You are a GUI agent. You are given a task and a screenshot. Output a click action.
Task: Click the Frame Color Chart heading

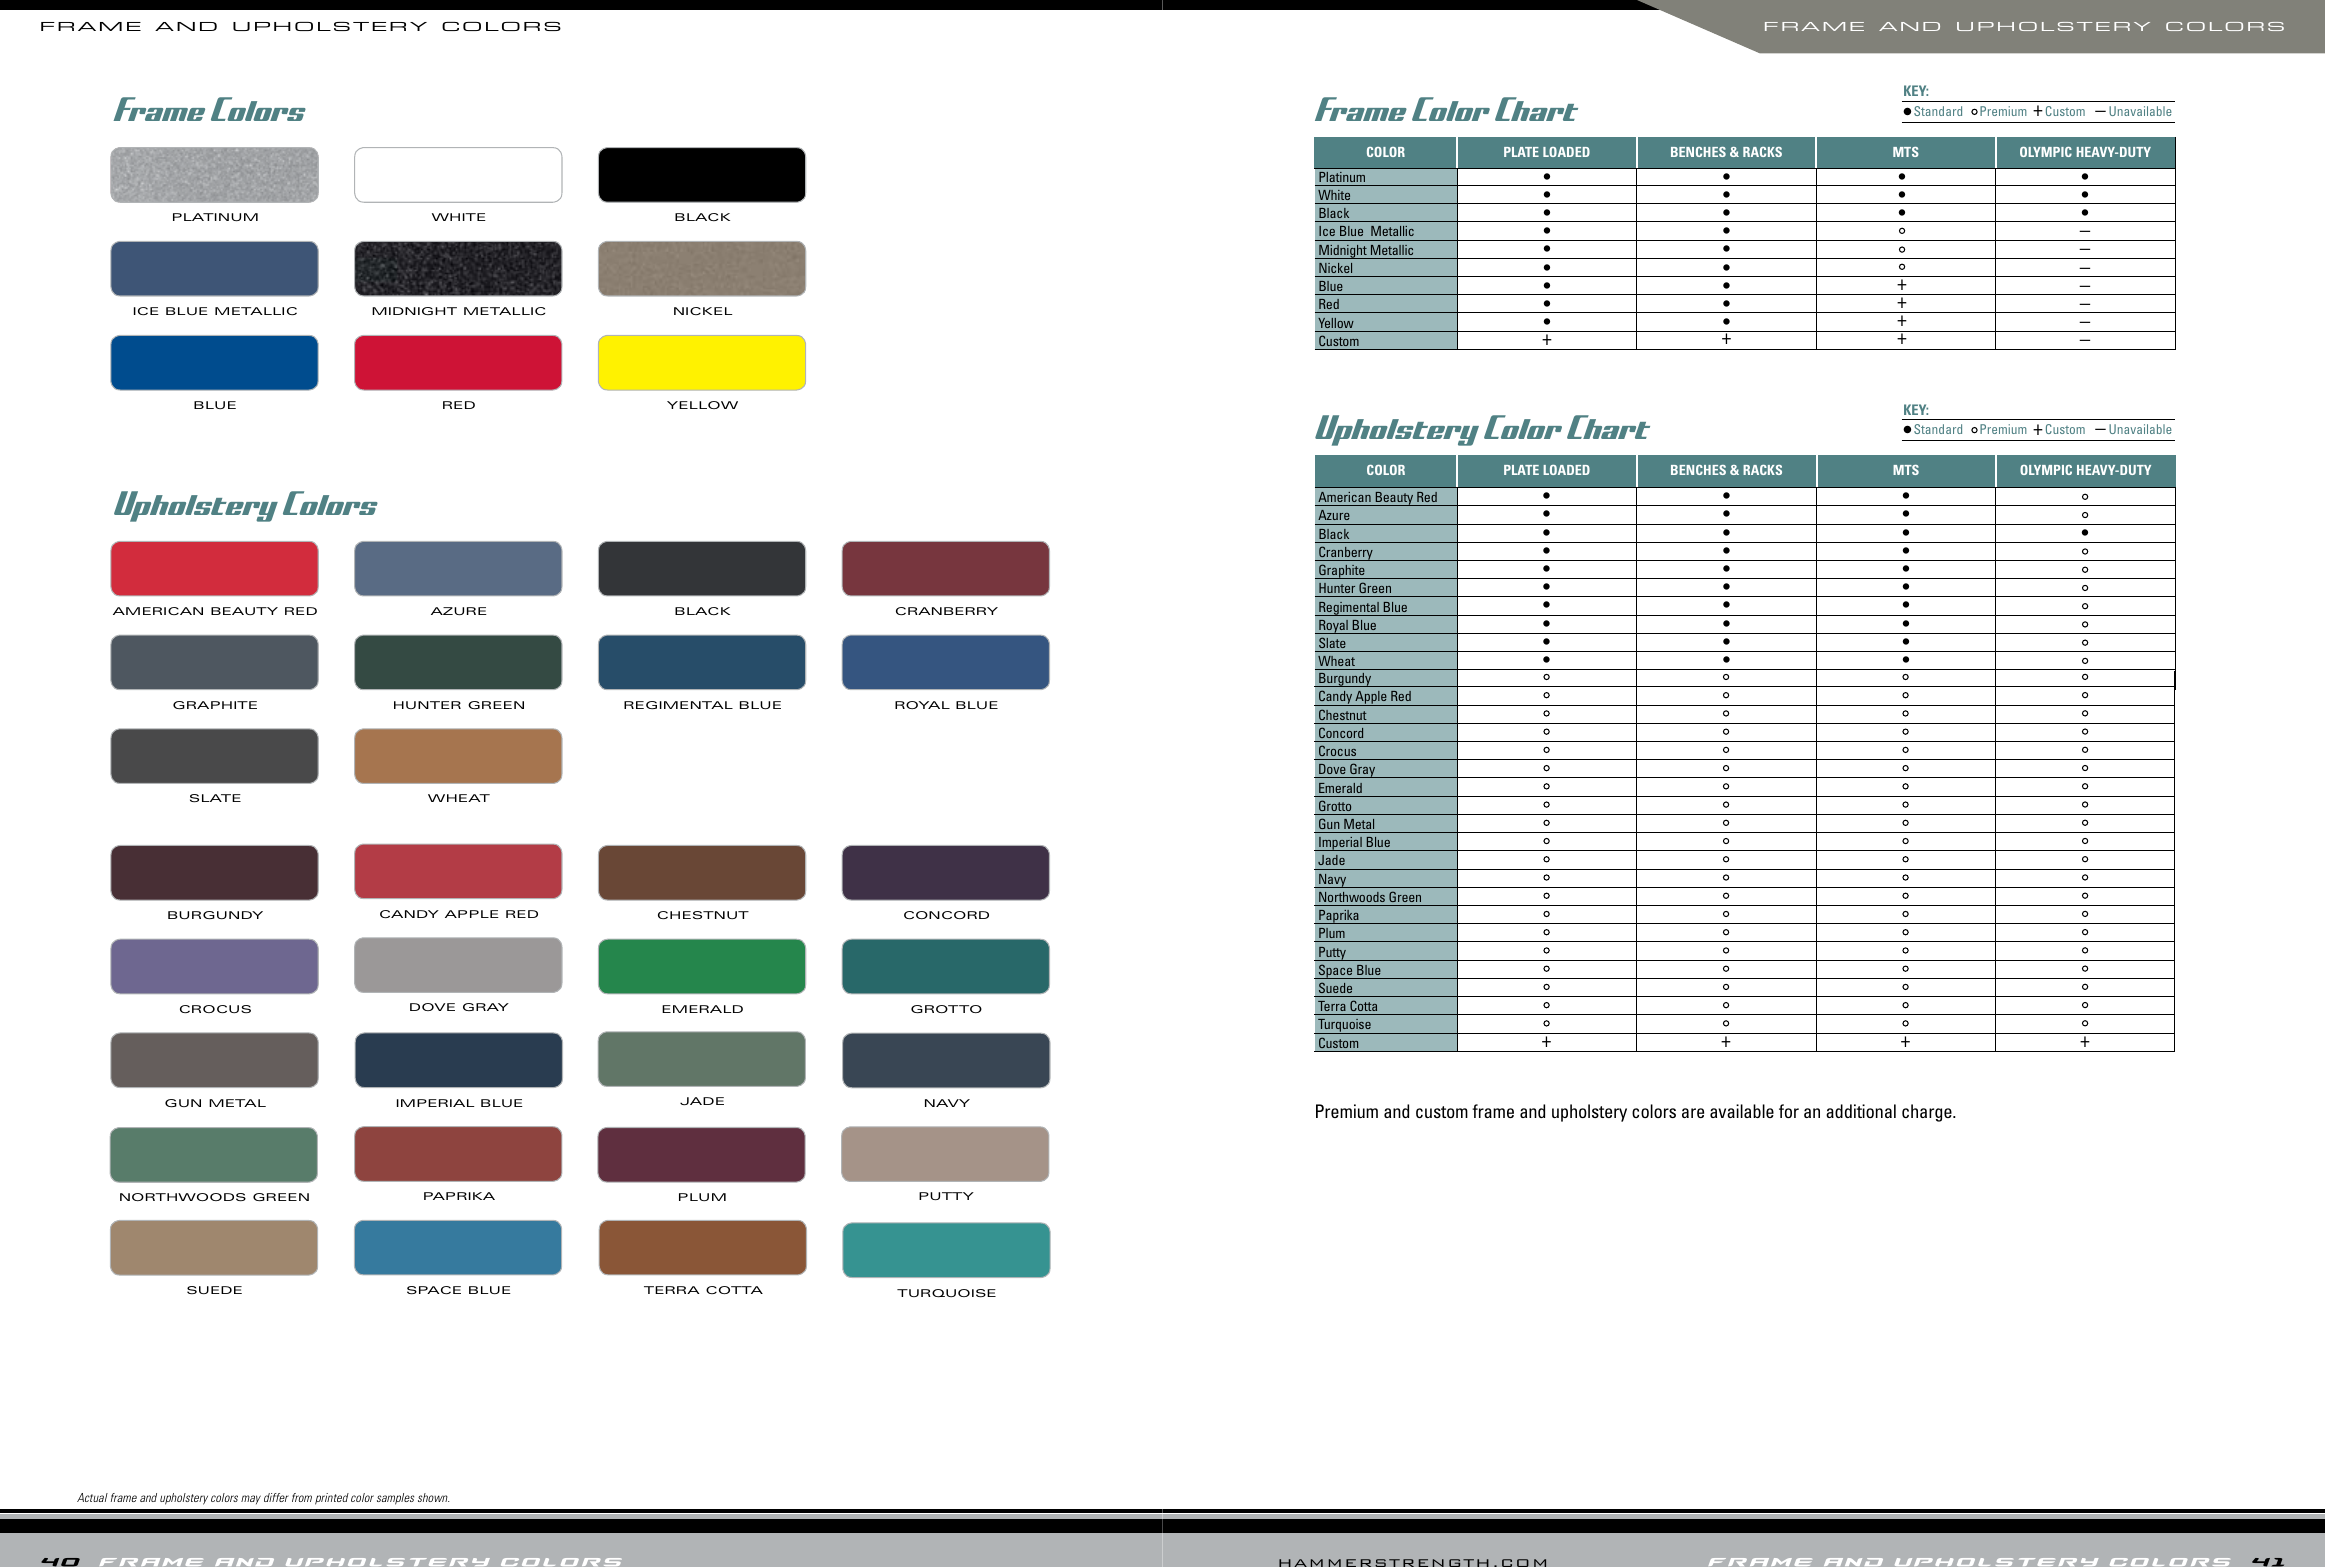pos(1446,110)
